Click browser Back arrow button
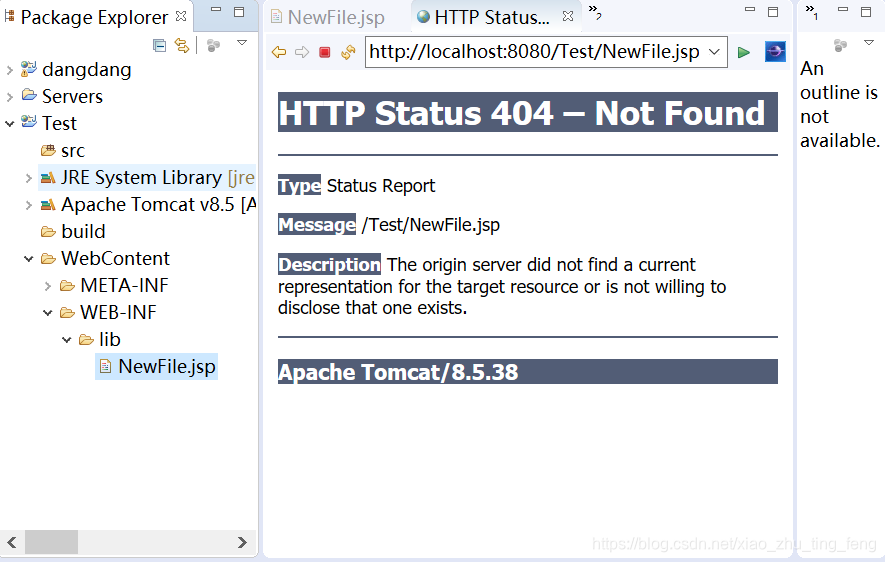Screen dimensions: 885x562 279,52
